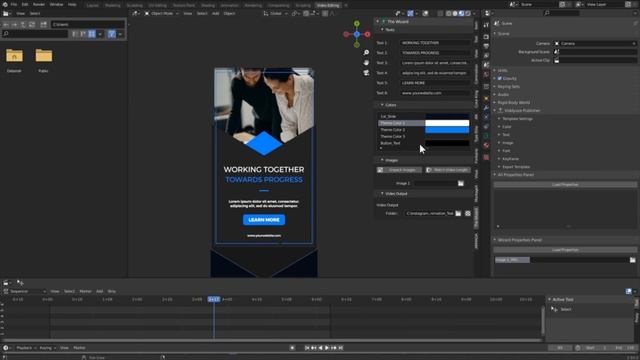Click the Text 5 field LEARN MORE
Image resolution: width=640 pixels, height=360 pixels.
(x=435, y=83)
